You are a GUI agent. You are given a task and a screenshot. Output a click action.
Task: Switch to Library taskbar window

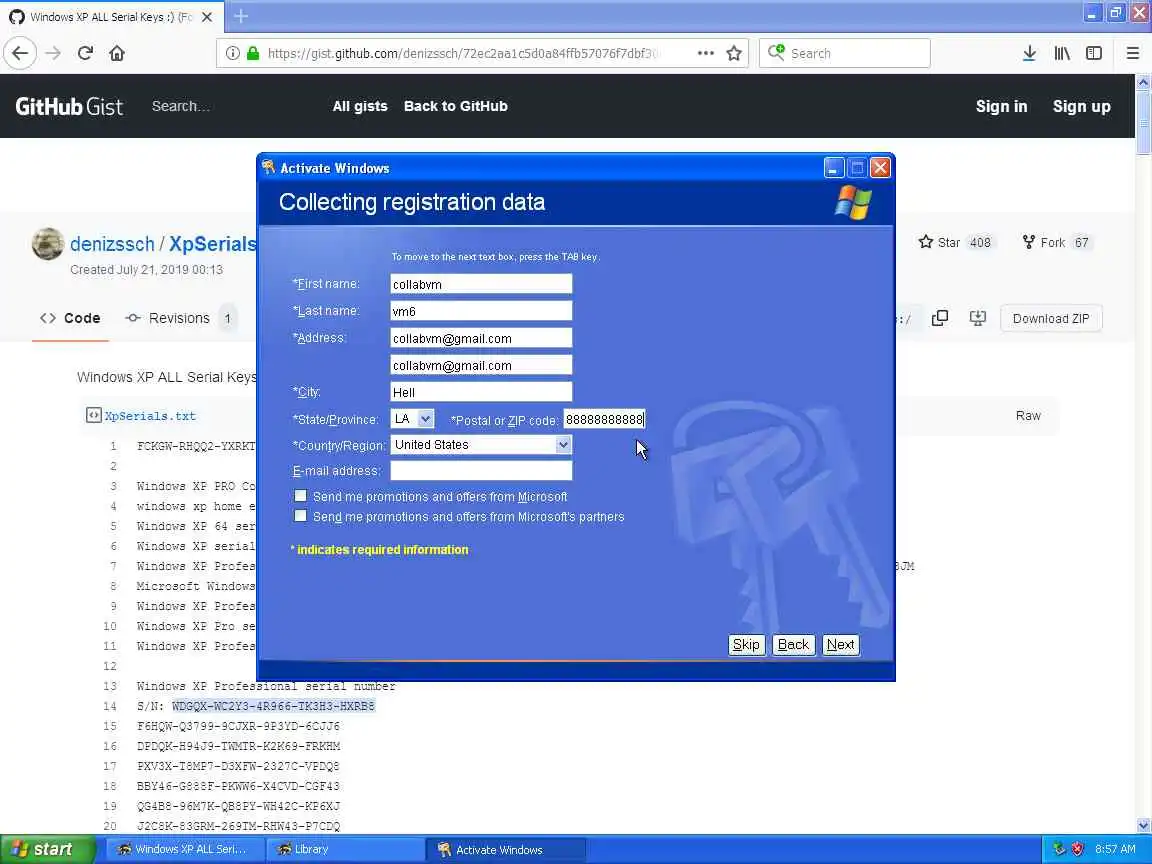[x=344, y=849]
